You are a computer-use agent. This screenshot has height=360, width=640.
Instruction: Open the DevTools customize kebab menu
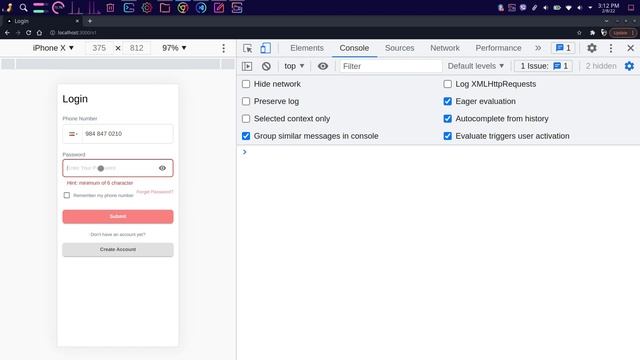click(611, 48)
